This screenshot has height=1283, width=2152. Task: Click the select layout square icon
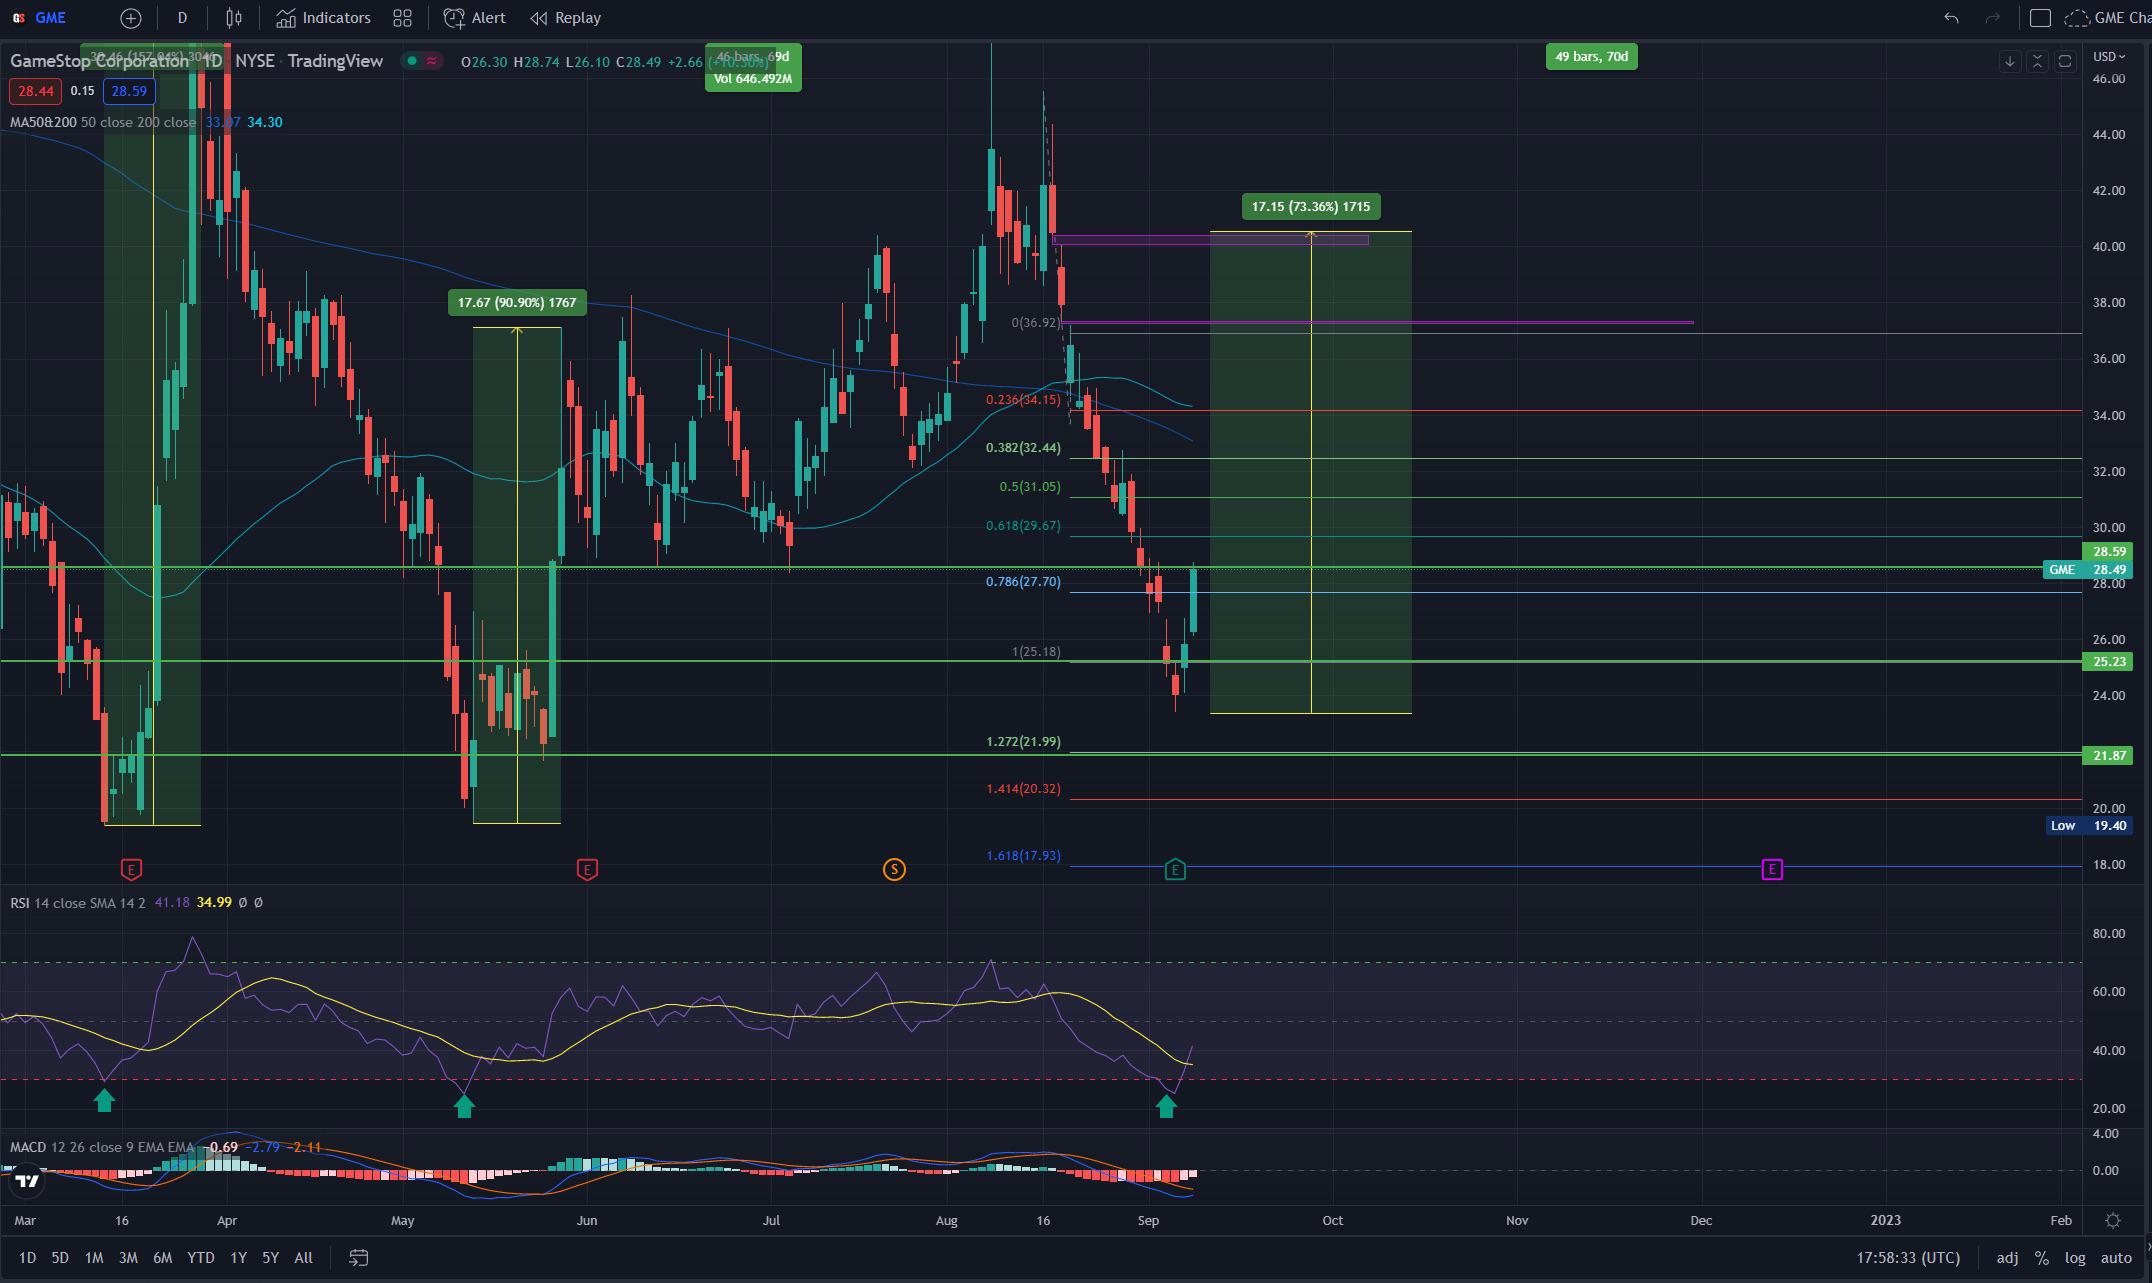pyautogui.click(x=2040, y=18)
